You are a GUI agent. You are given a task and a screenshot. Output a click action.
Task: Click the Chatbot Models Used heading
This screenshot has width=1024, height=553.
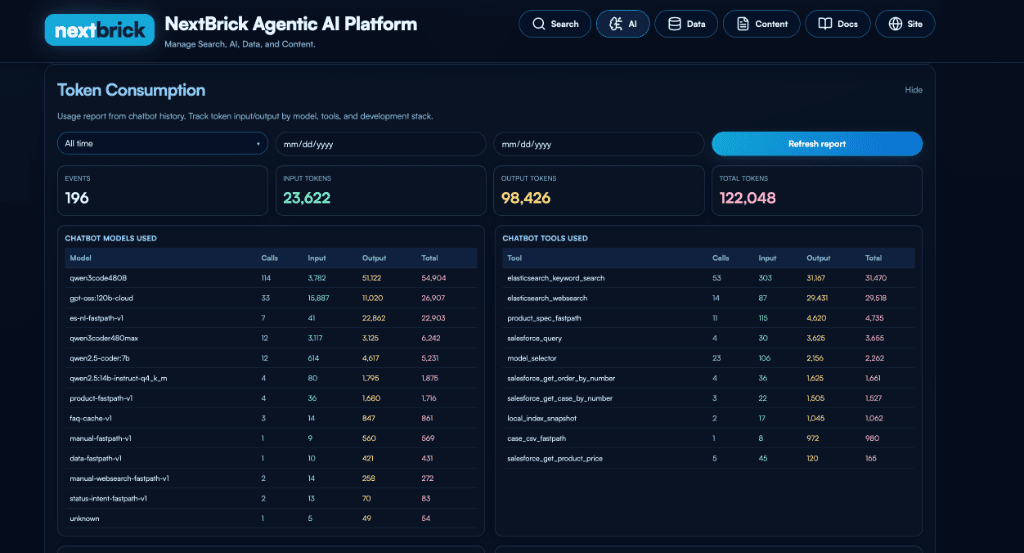(x=110, y=238)
